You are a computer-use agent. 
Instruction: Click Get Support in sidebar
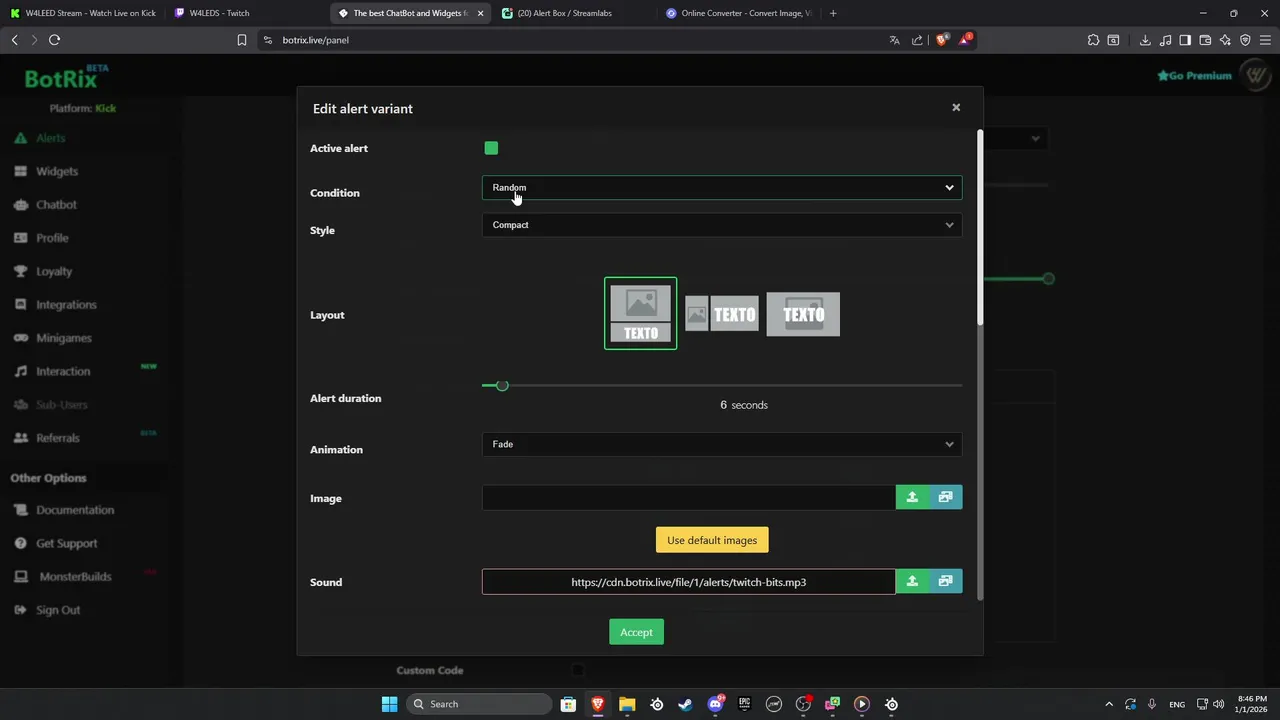click(x=66, y=543)
